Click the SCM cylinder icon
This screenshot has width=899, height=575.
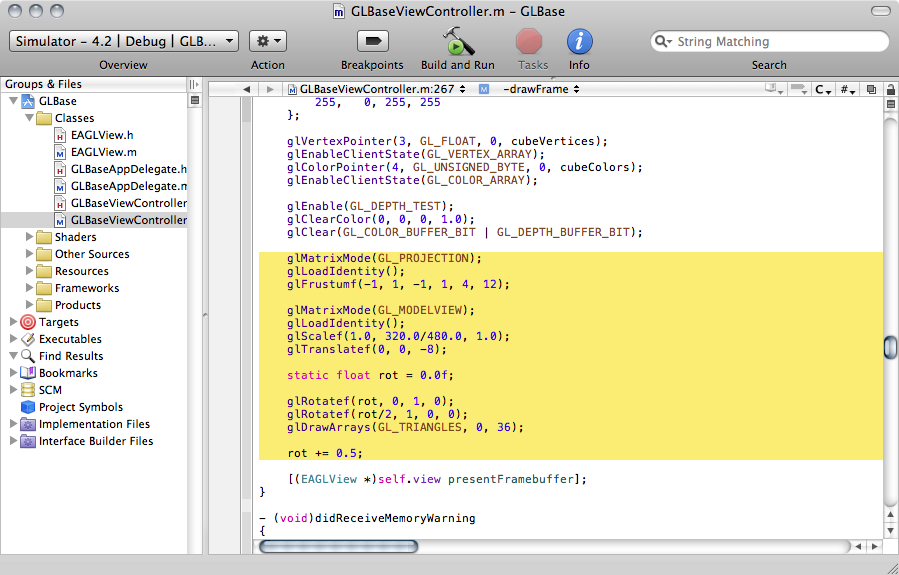tap(28, 390)
